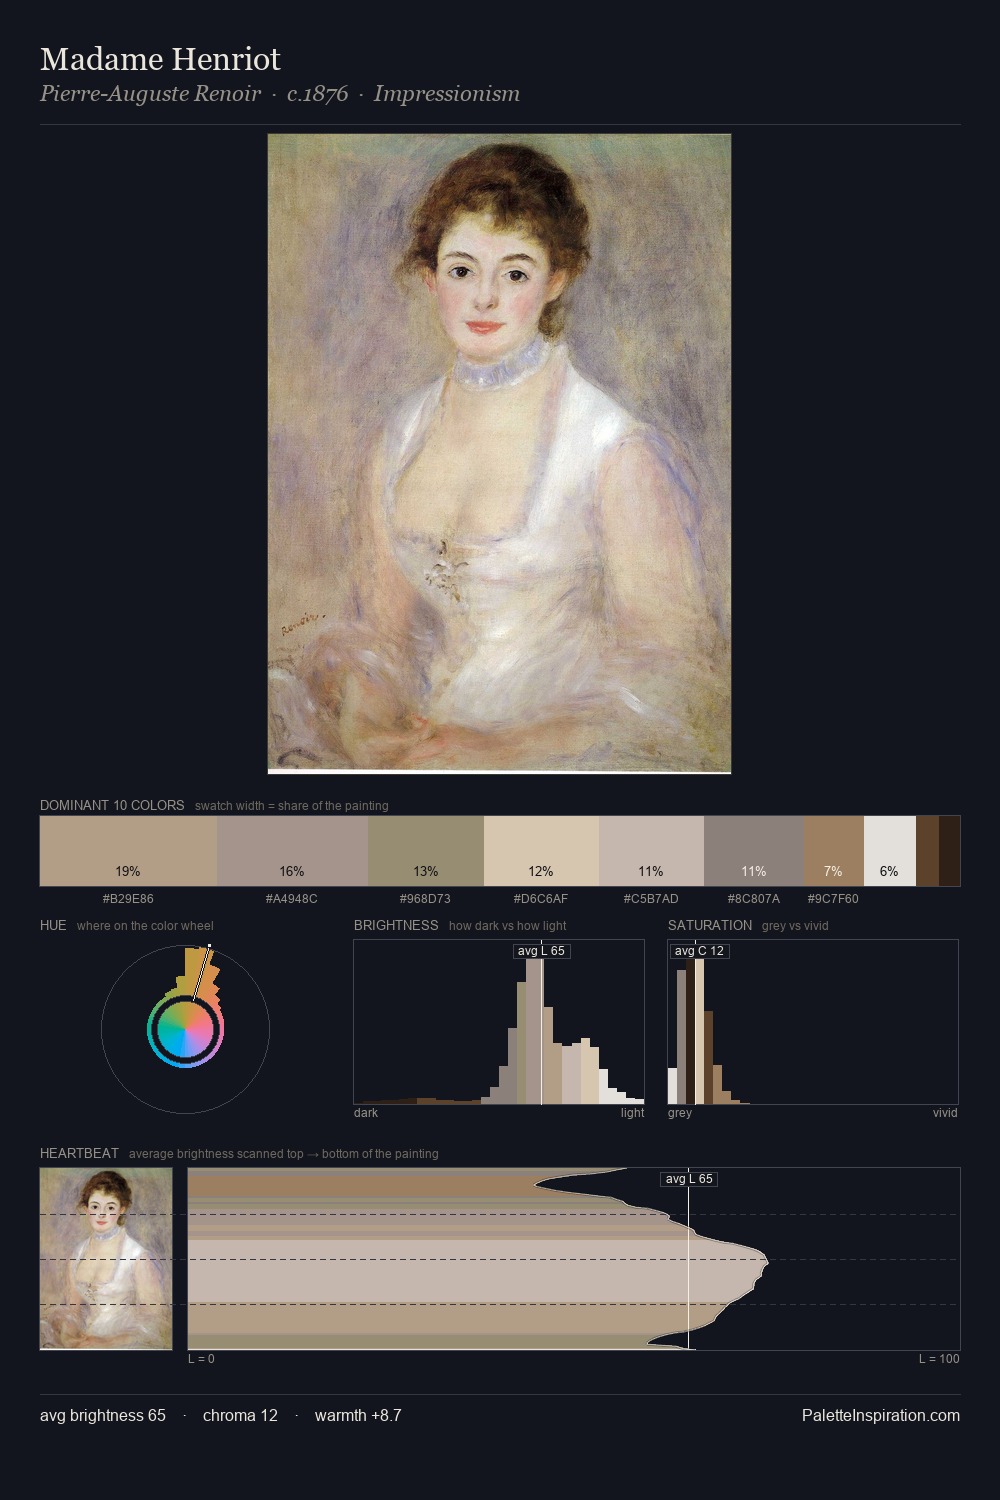Click the 'light' axis label
Screen dimensions: 1000x1500
632,1113
